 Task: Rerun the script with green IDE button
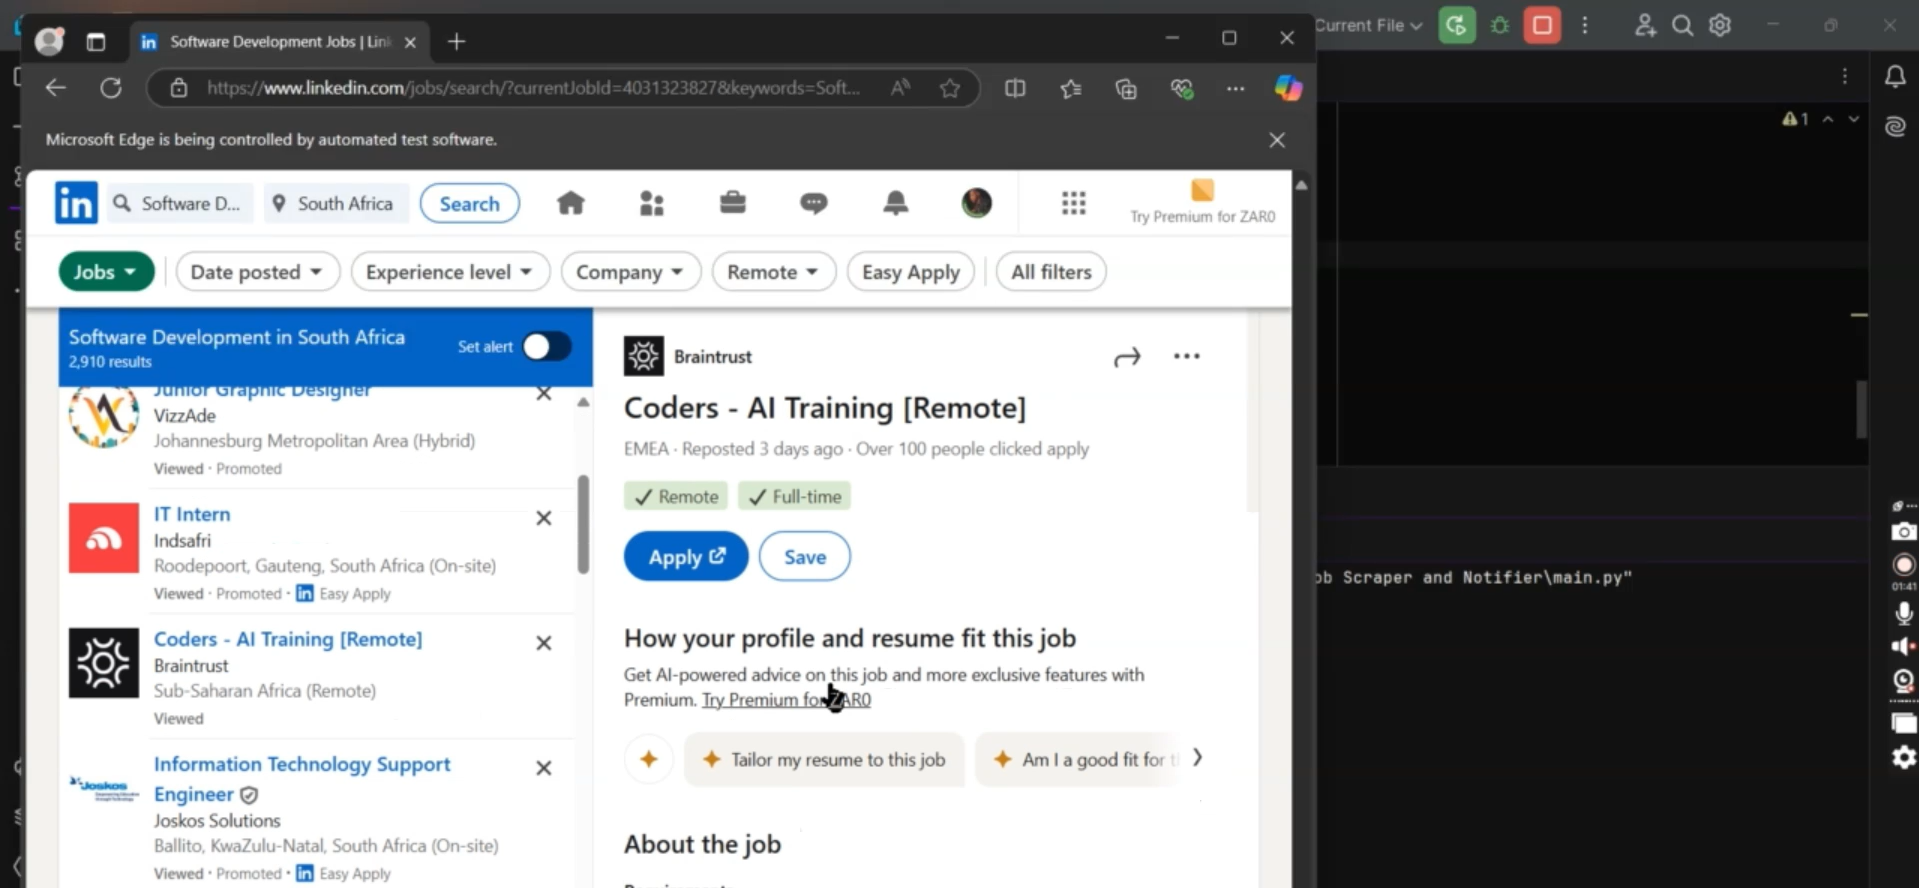pyautogui.click(x=1457, y=25)
